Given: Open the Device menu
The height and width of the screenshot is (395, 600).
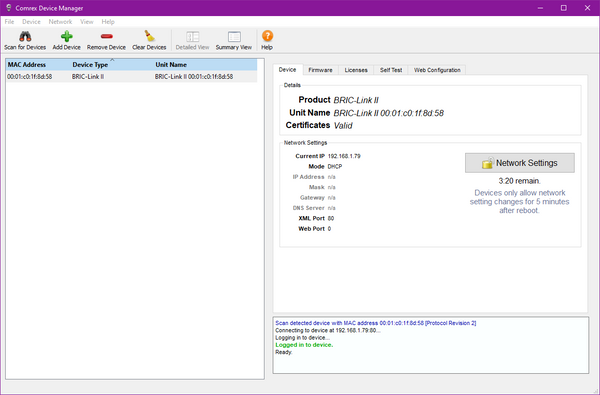Looking at the screenshot, I should (31, 22).
